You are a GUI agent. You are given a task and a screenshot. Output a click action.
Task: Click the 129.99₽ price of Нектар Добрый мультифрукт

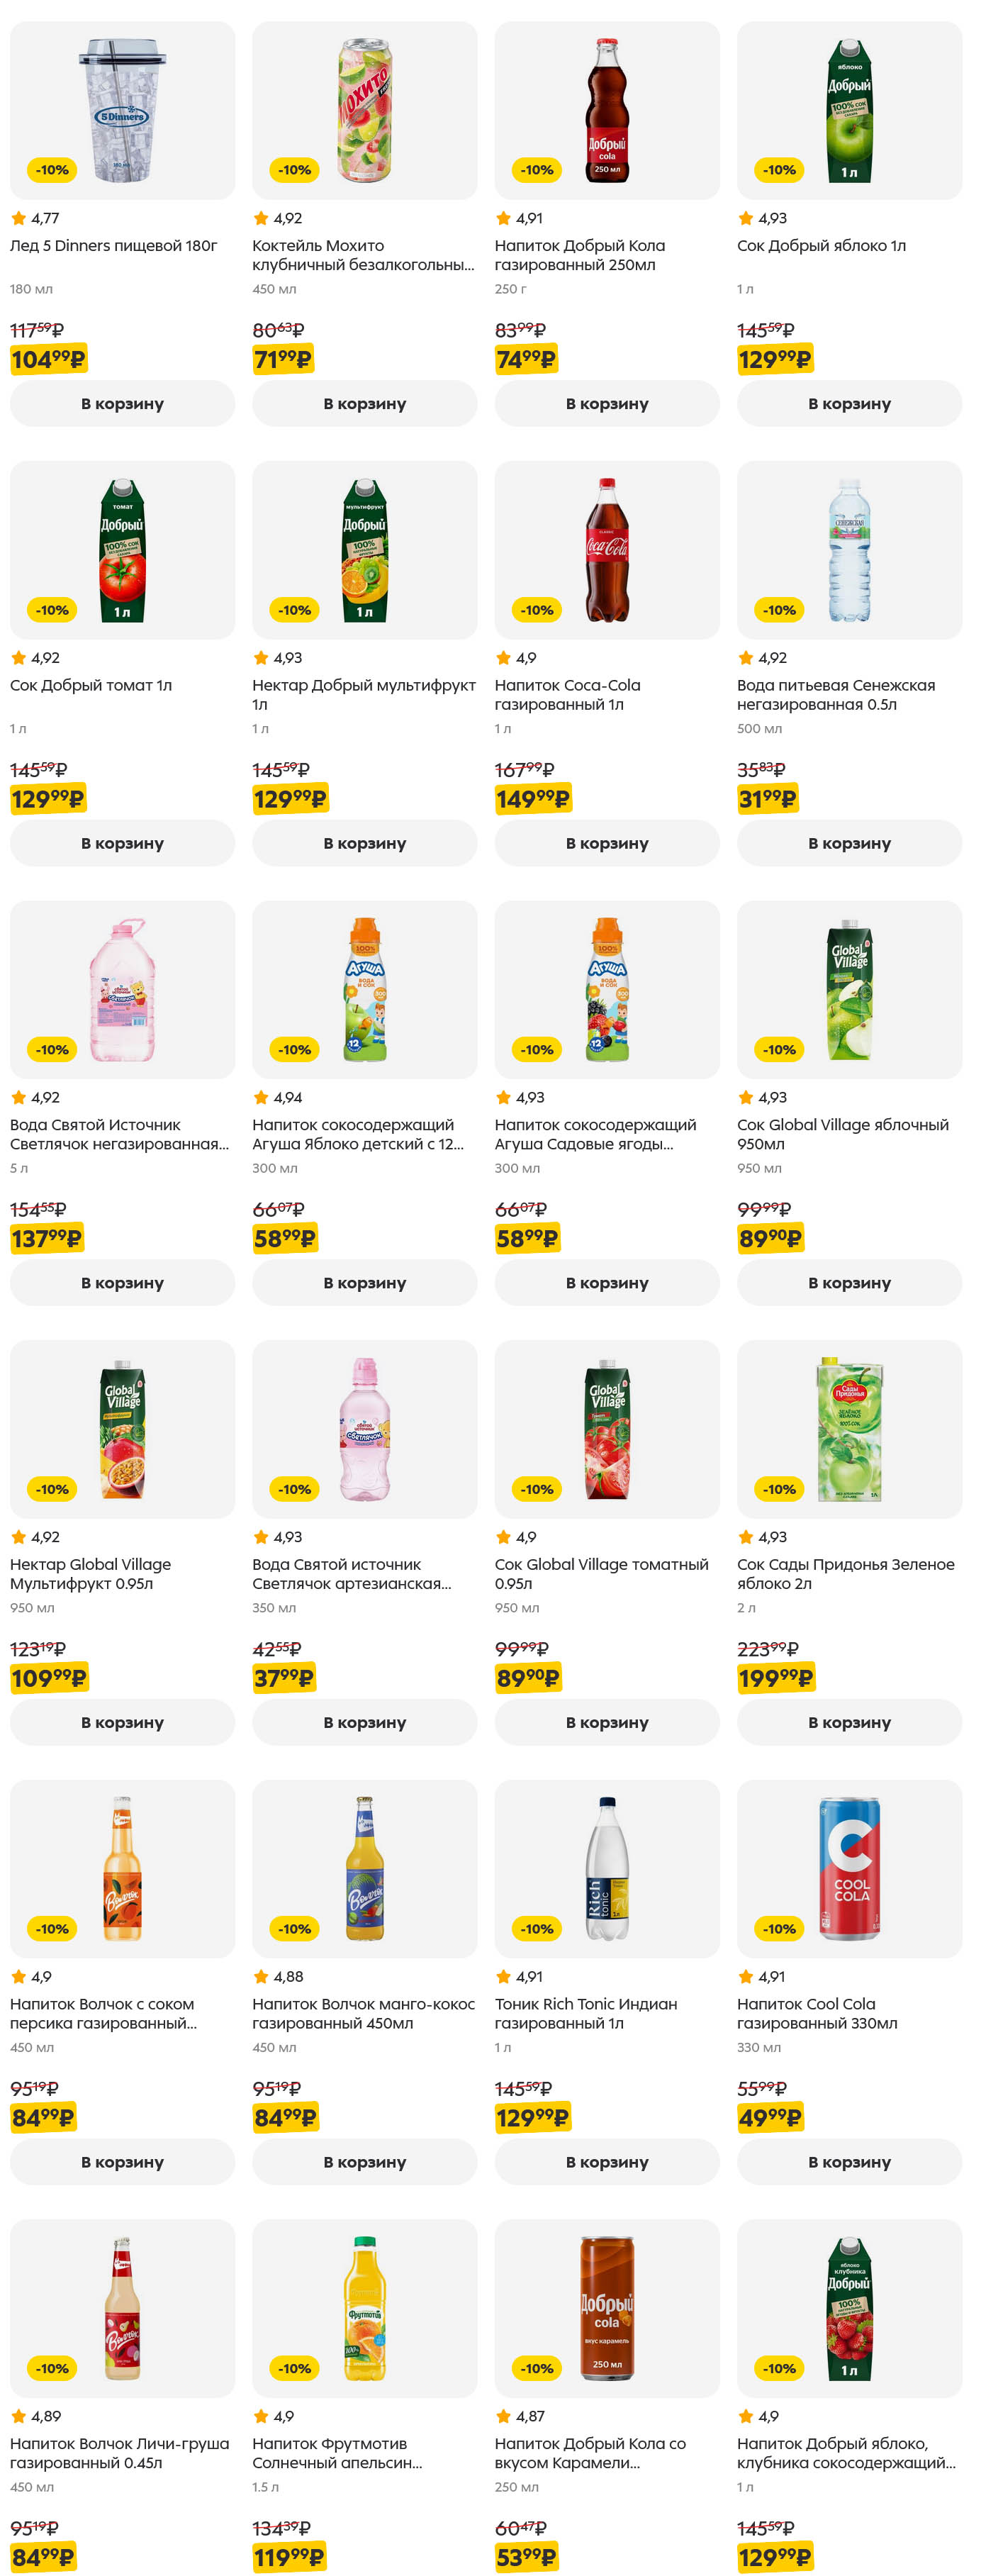289,799
